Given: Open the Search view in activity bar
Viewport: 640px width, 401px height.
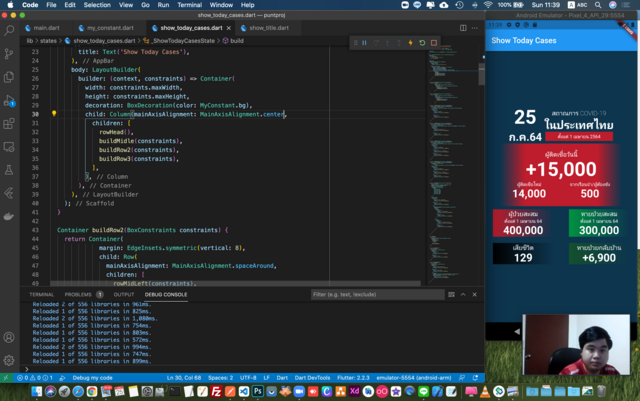Looking at the screenshot, I should point(9,30).
